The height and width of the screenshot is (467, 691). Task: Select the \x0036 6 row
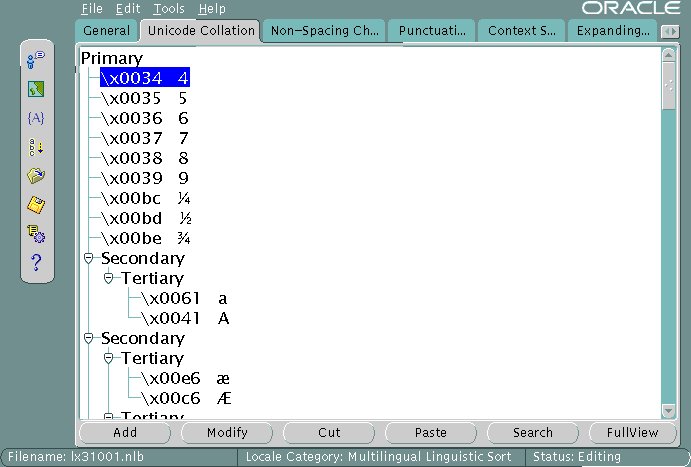[145, 118]
